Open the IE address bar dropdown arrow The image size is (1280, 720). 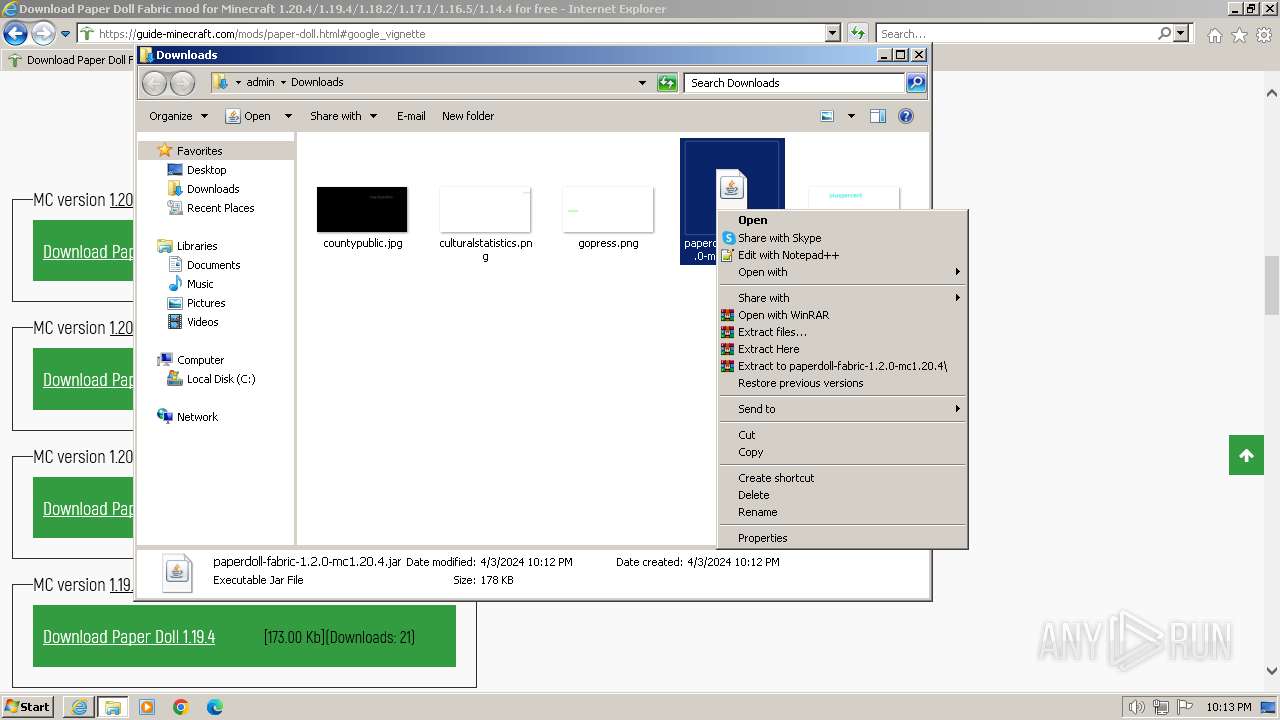(832, 33)
